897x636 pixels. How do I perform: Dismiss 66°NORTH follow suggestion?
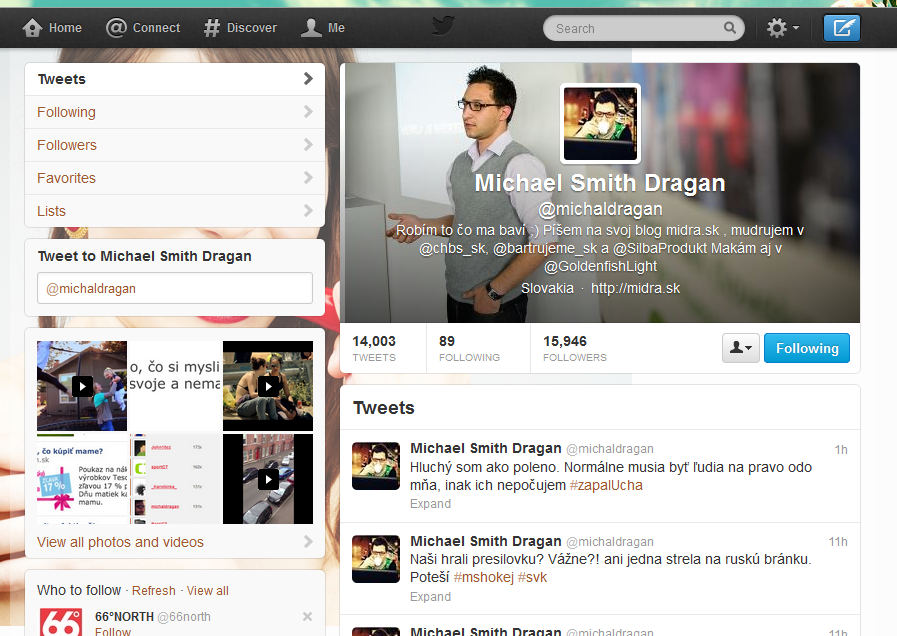307,617
